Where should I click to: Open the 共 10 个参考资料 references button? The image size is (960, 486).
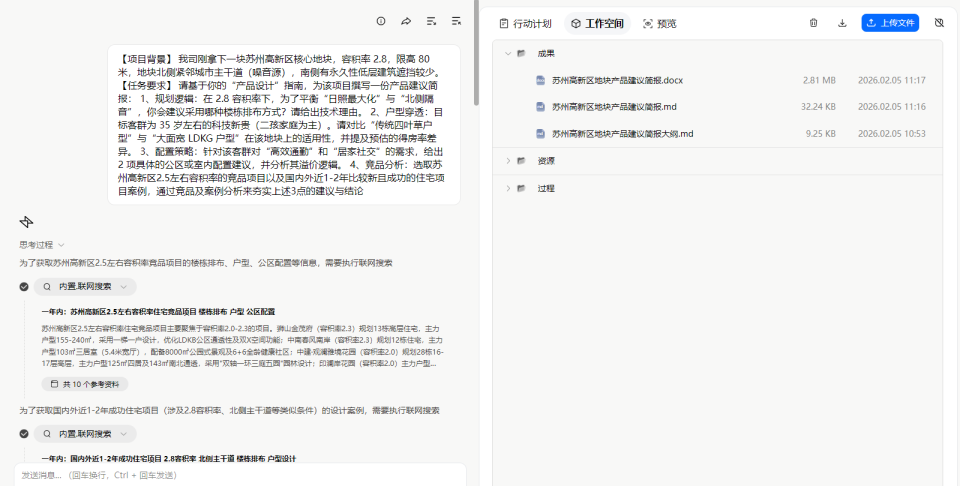[85, 384]
